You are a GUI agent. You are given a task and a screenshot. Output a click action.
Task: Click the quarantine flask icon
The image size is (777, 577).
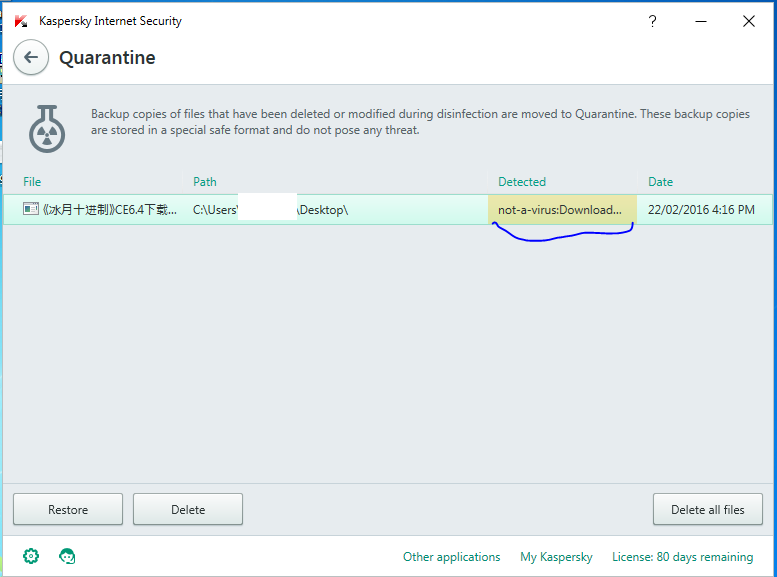pyautogui.click(x=47, y=129)
